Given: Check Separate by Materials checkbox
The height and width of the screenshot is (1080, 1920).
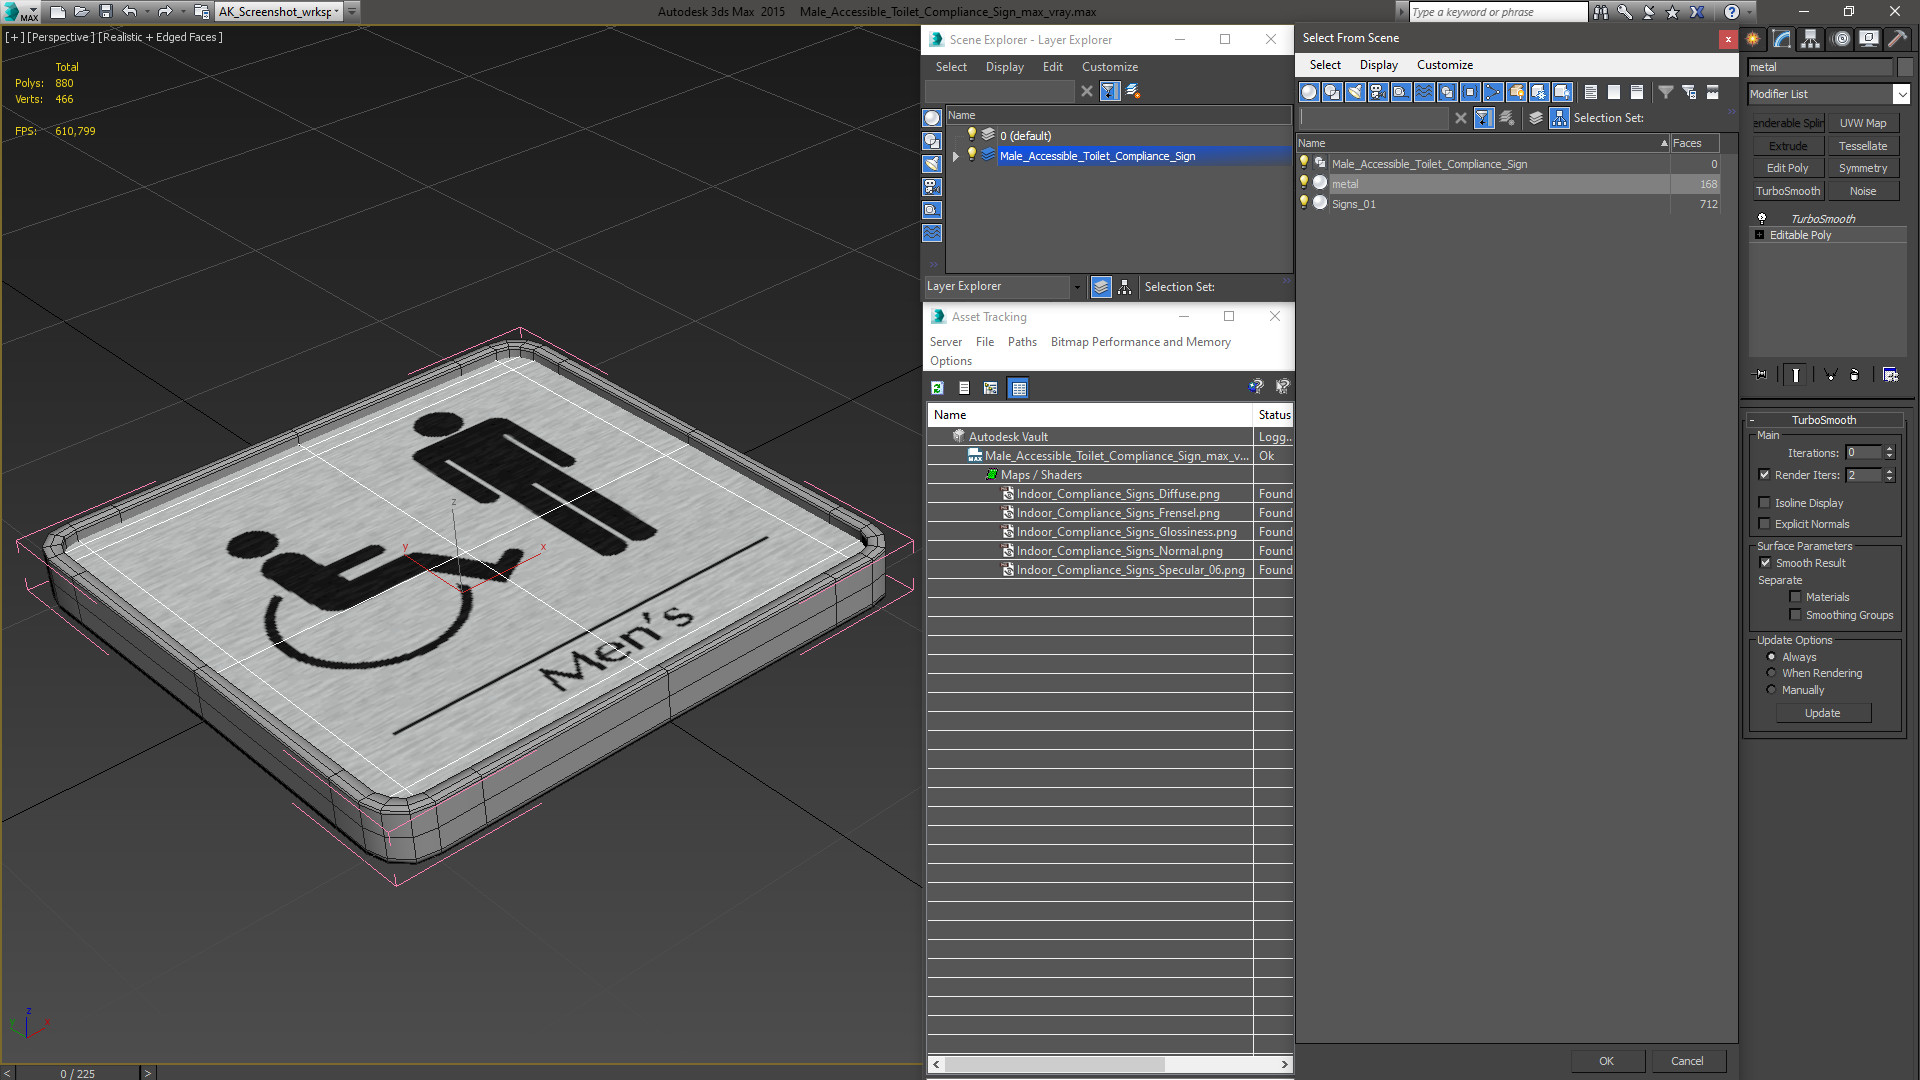Looking at the screenshot, I should pos(1795,597).
